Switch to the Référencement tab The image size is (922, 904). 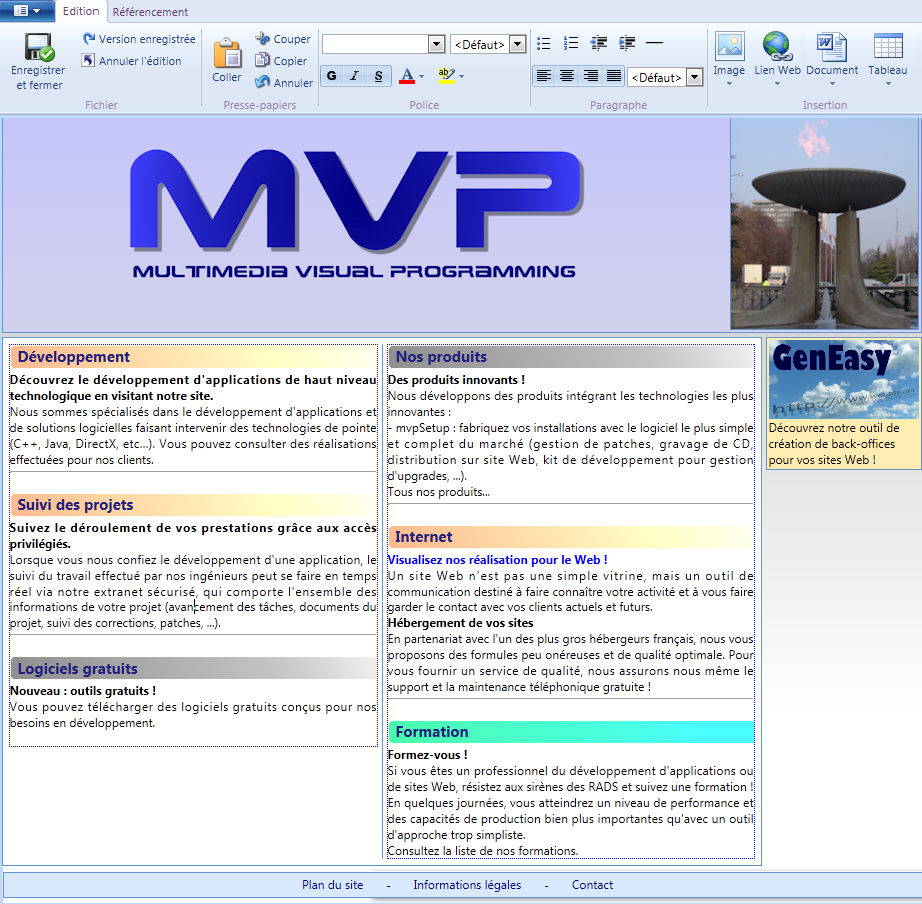[150, 12]
